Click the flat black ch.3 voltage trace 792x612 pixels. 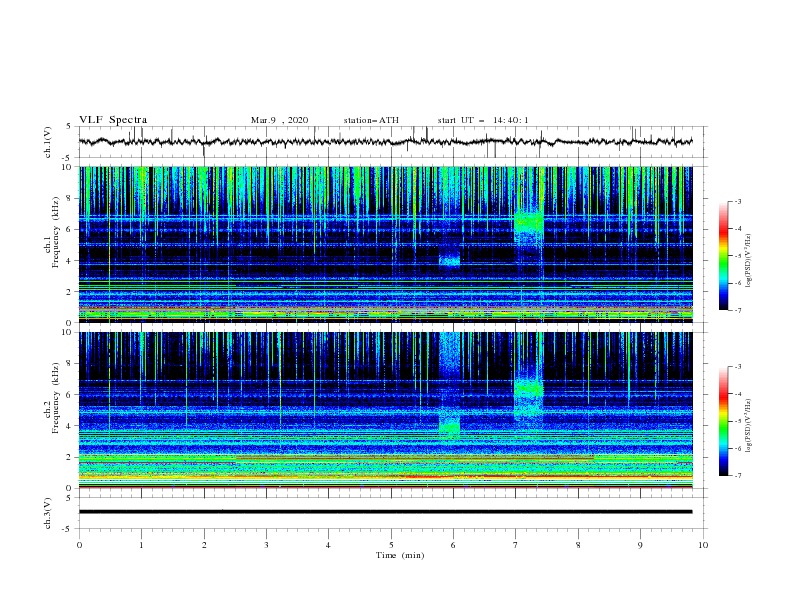click(385, 512)
